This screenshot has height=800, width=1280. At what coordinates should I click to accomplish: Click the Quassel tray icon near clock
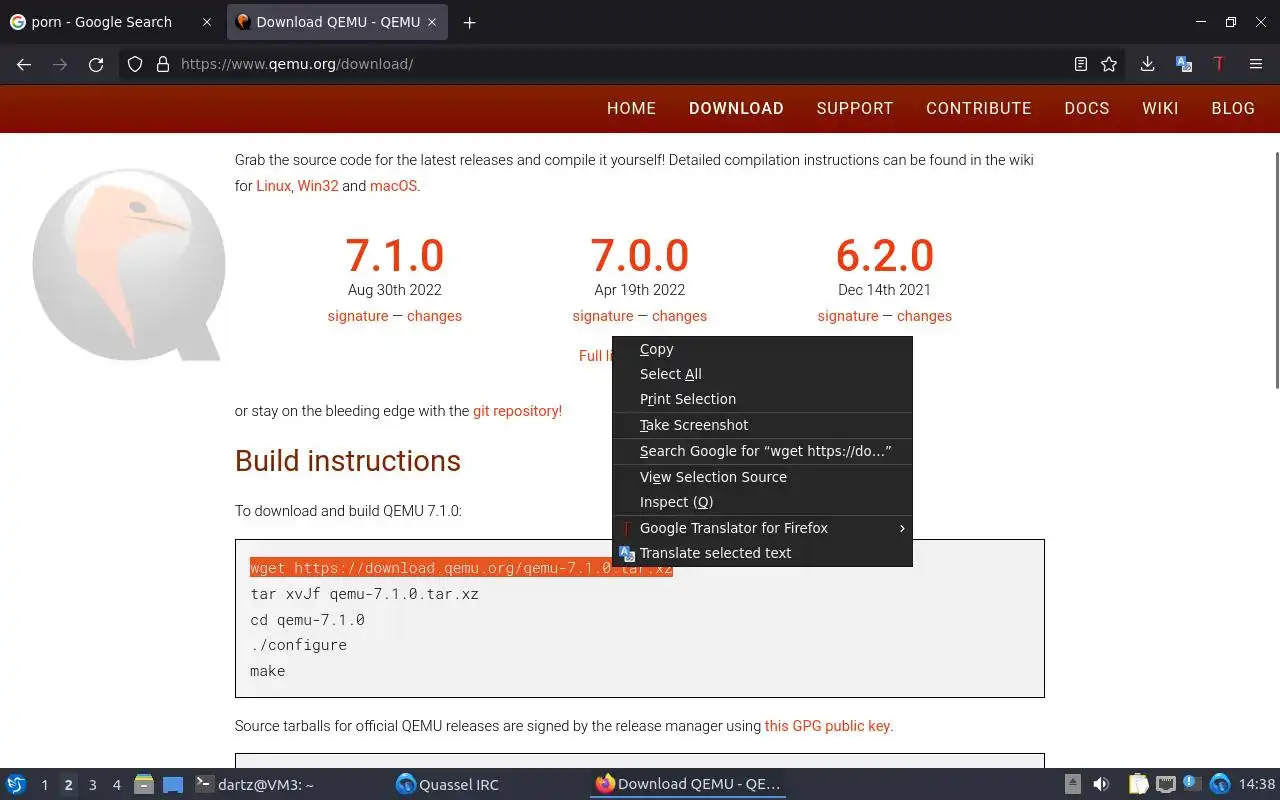[x=1220, y=784]
